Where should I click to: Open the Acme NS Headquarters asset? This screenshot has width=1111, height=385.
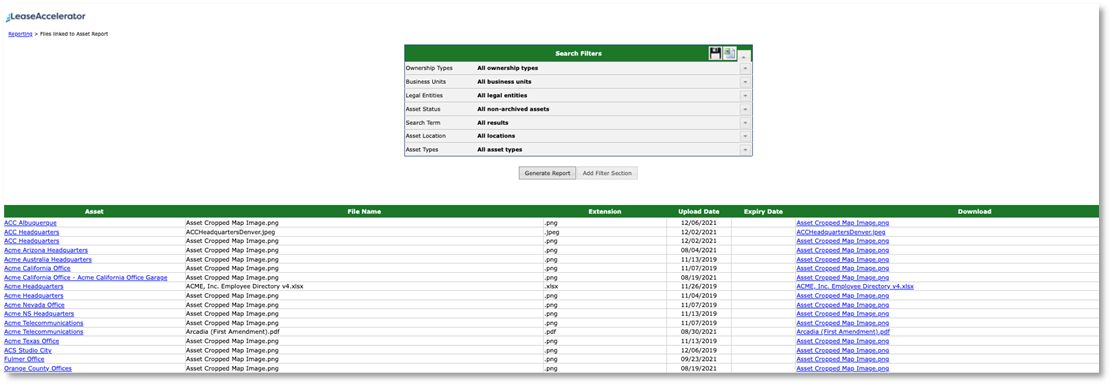click(x=39, y=313)
